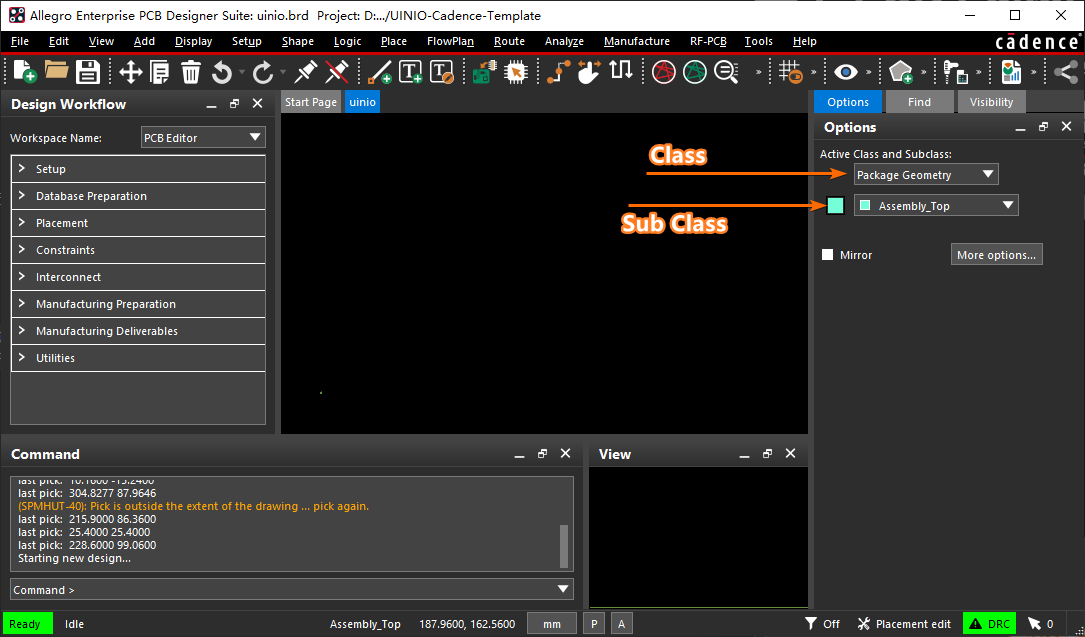Click the New file toolbar icon
The image size is (1085, 637).
pyautogui.click(x=24, y=72)
